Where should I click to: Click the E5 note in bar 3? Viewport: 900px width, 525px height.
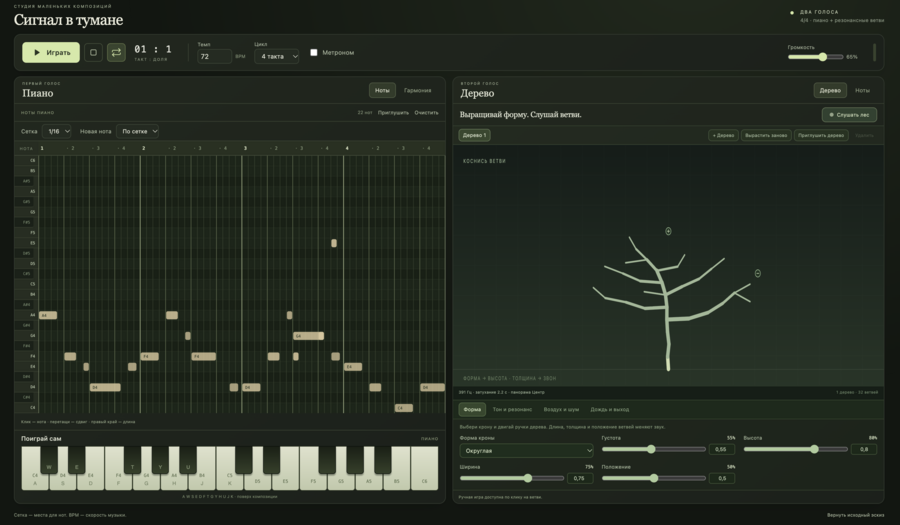334,243
